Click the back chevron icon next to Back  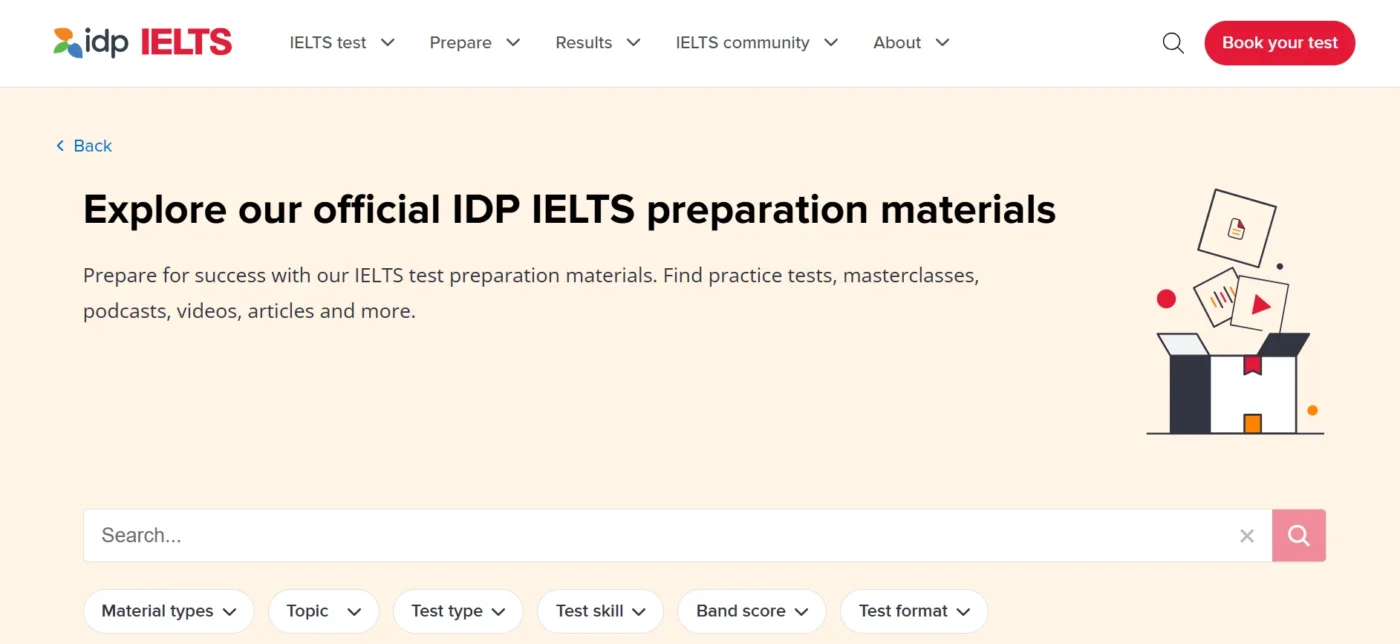59,146
